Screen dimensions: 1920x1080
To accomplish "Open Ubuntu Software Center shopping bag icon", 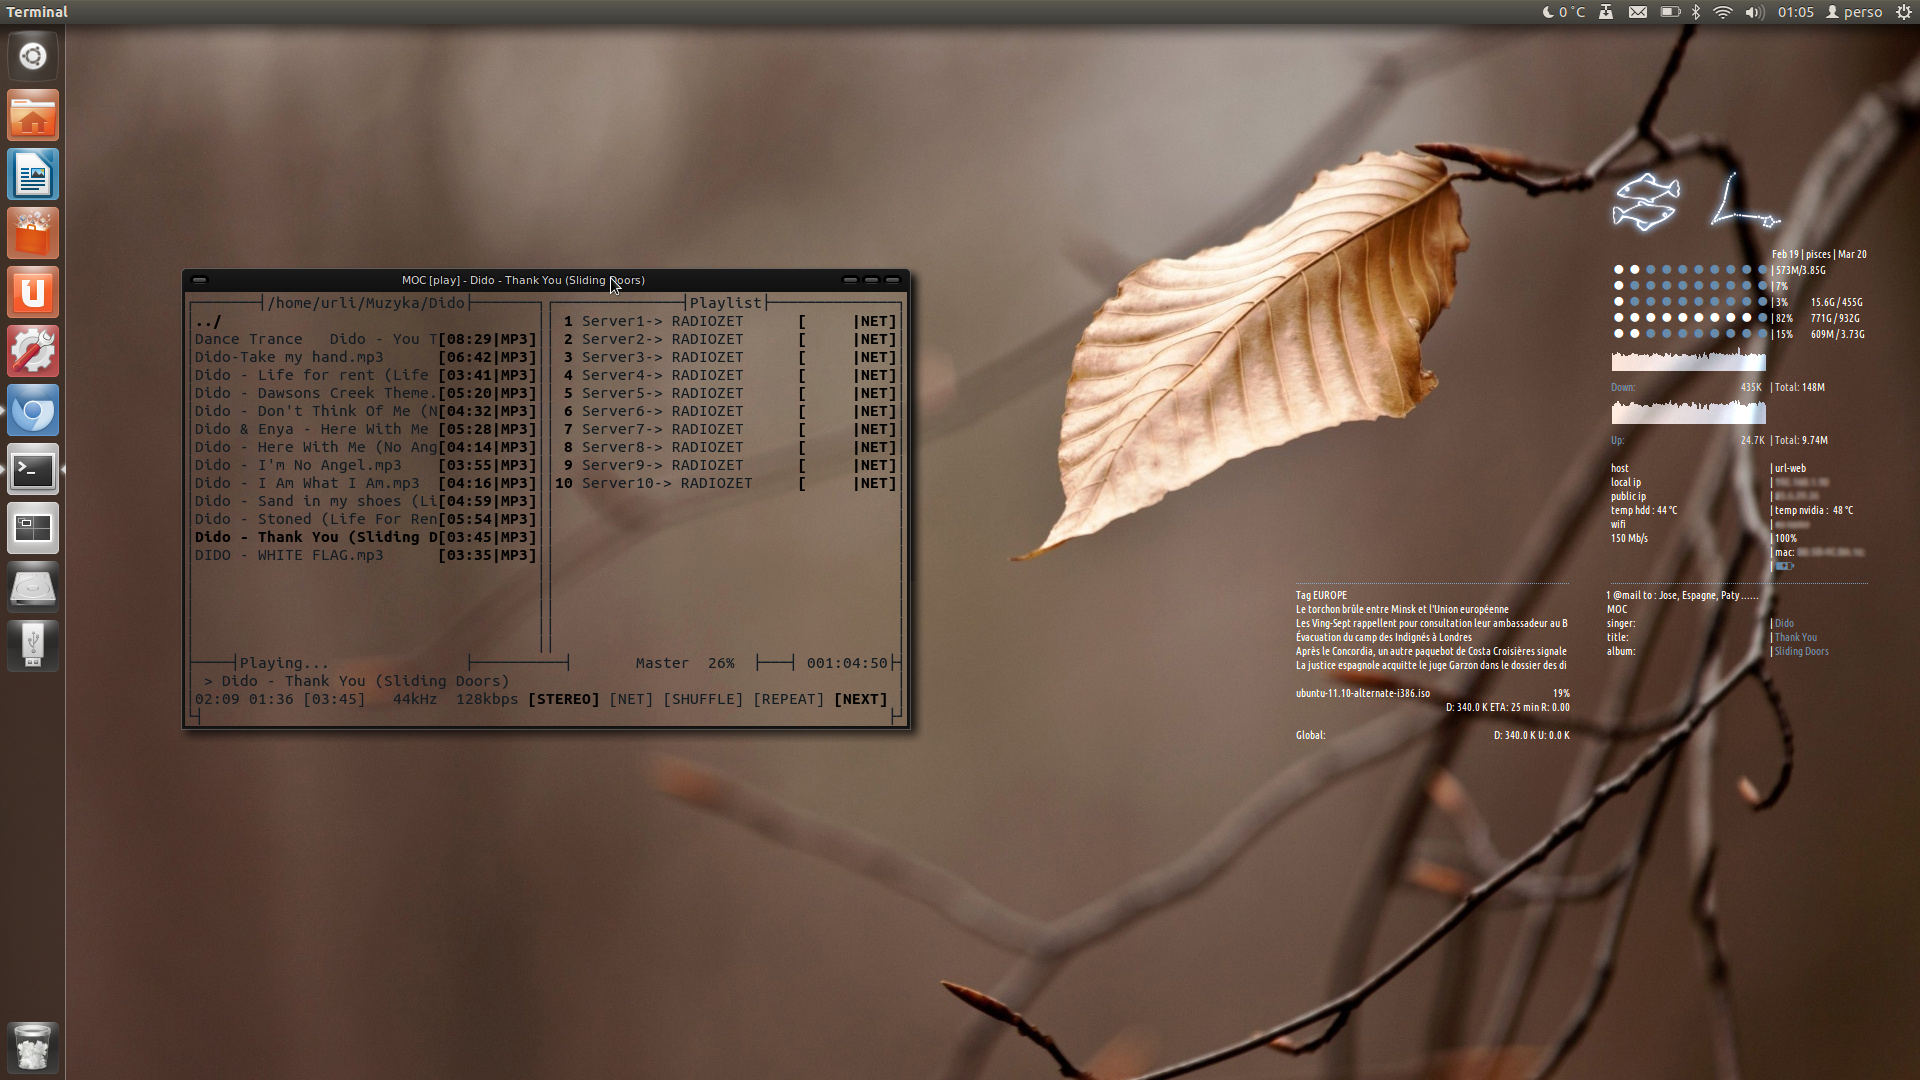I will pyautogui.click(x=33, y=233).
